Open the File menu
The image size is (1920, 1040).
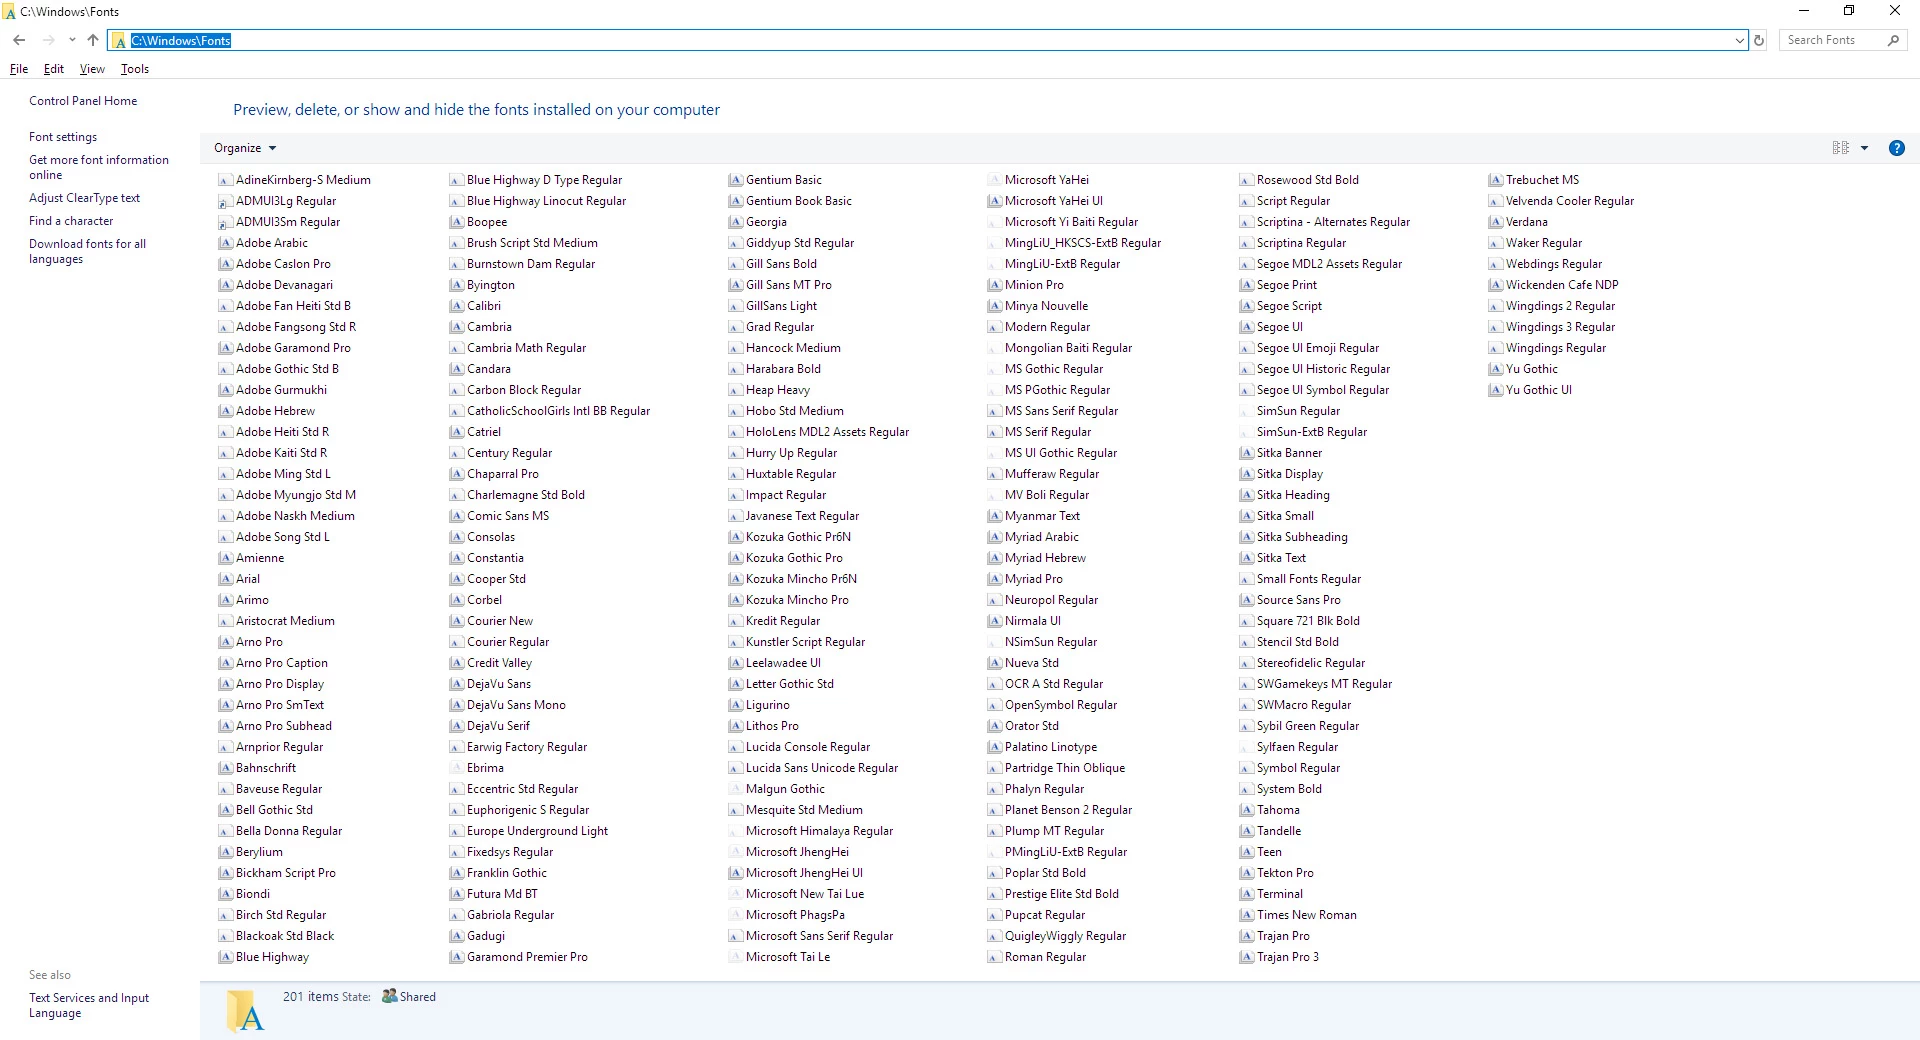(x=19, y=69)
